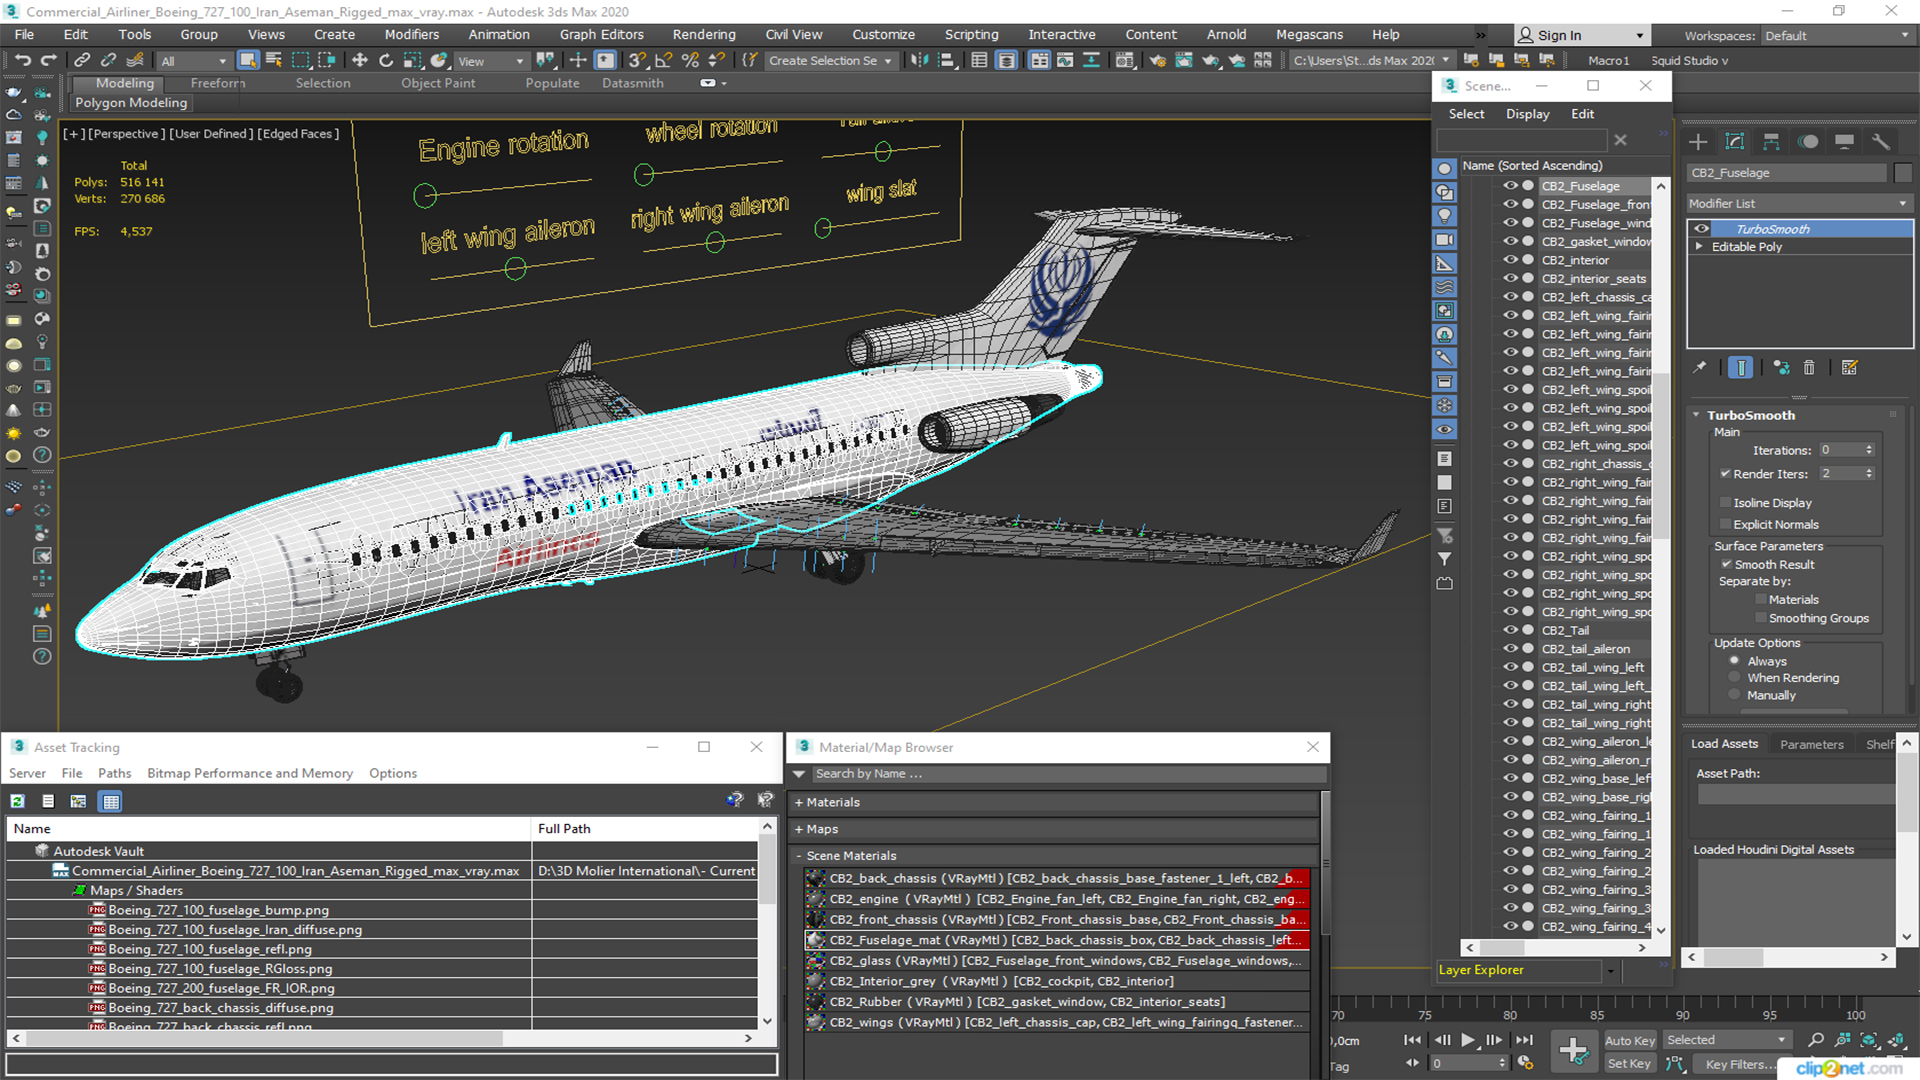Open the Material Editor icon

tap(1125, 61)
